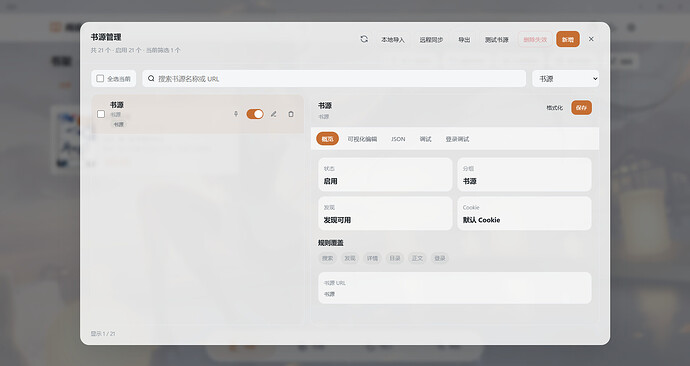The height and width of the screenshot is (366, 690).
Task: Open the 登录调试 tab
Action: tap(457, 139)
